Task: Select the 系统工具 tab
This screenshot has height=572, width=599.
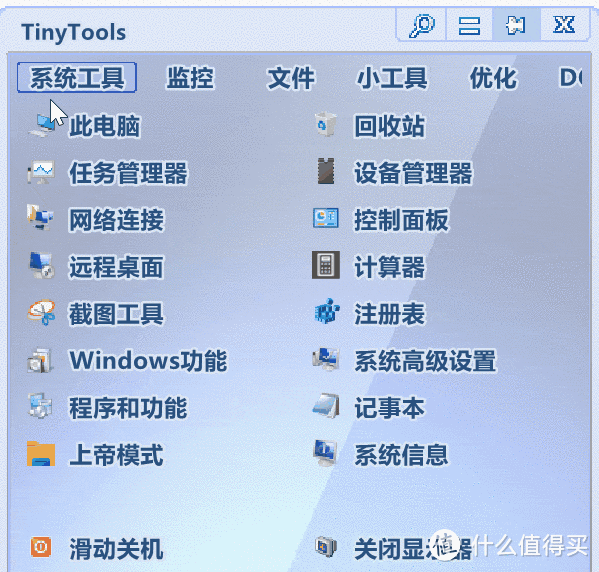Action: [x=77, y=78]
